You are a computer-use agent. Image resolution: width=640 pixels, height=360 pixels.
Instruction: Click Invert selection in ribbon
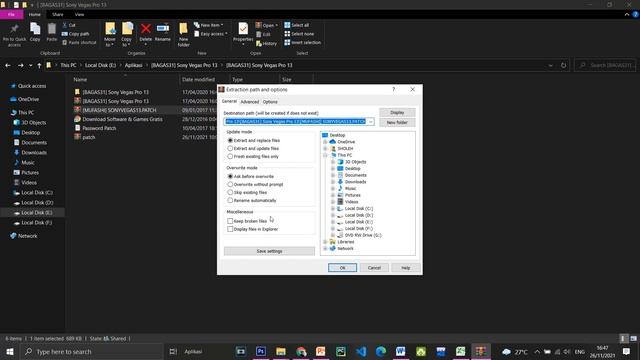tap(302, 42)
